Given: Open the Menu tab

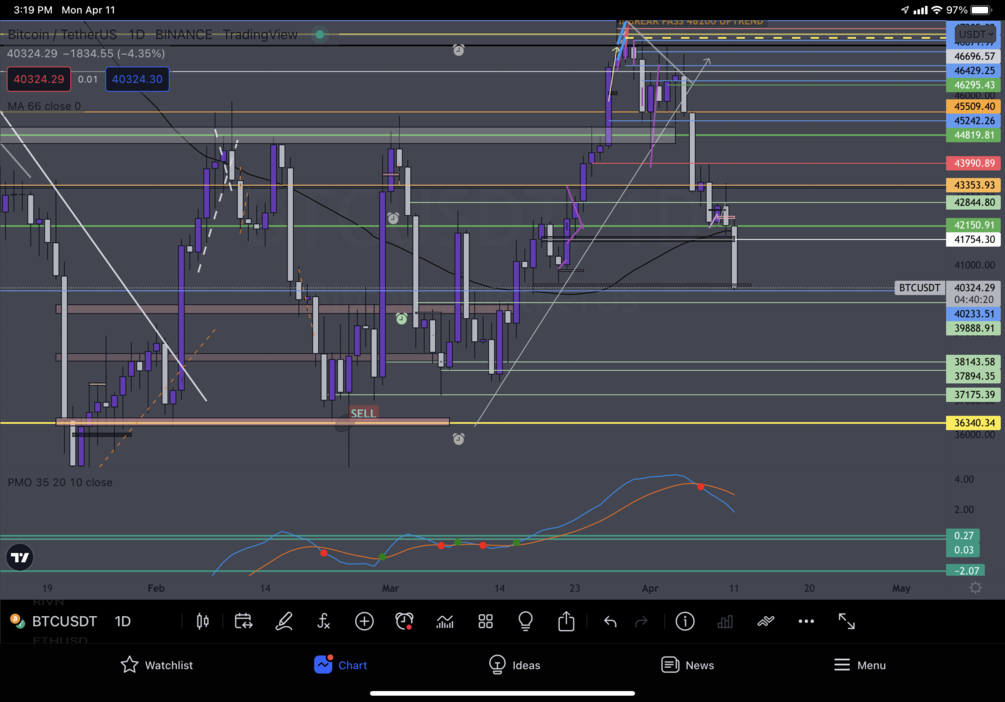Looking at the screenshot, I should tap(860, 665).
